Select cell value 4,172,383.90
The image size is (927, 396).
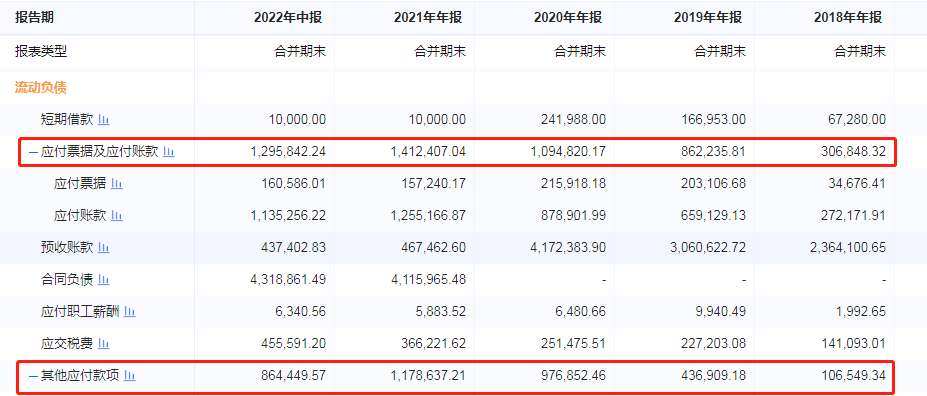pyautogui.click(x=568, y=248)
